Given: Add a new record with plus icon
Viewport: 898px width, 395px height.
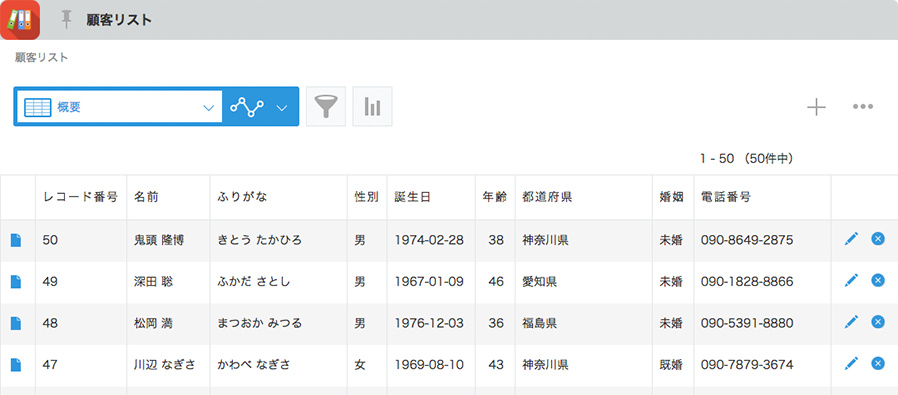Looking at the screenshot, I should point(816,106).
